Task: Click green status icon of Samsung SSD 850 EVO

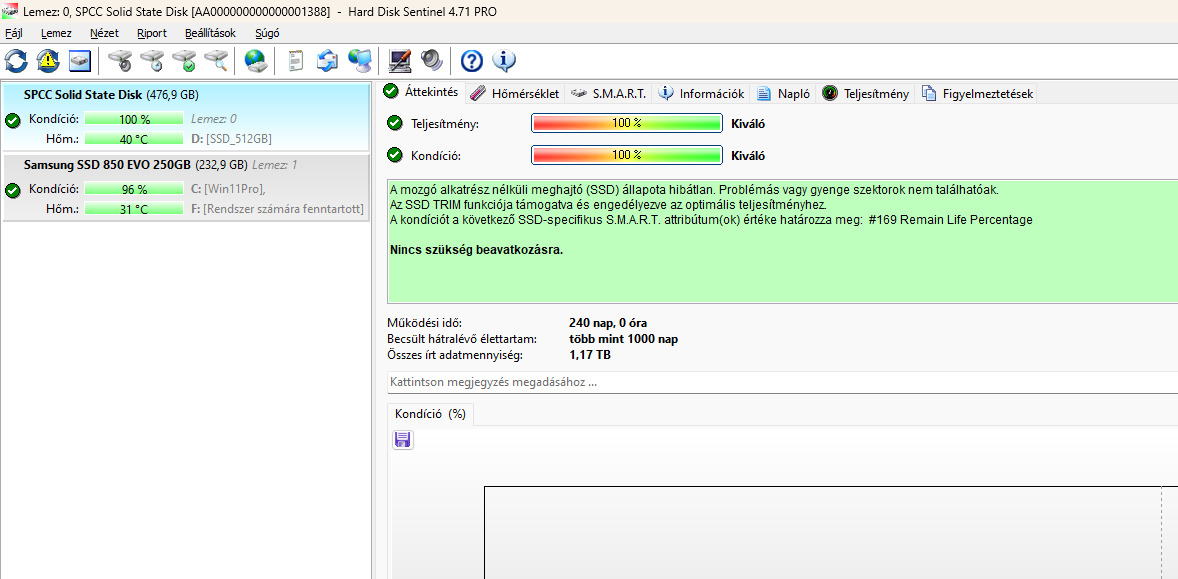Action: coord(12,190)
